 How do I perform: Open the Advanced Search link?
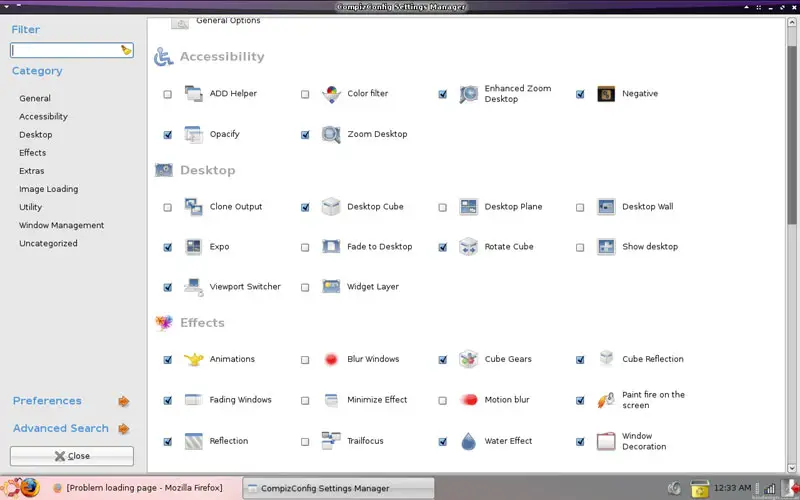(x=61, y=429)
